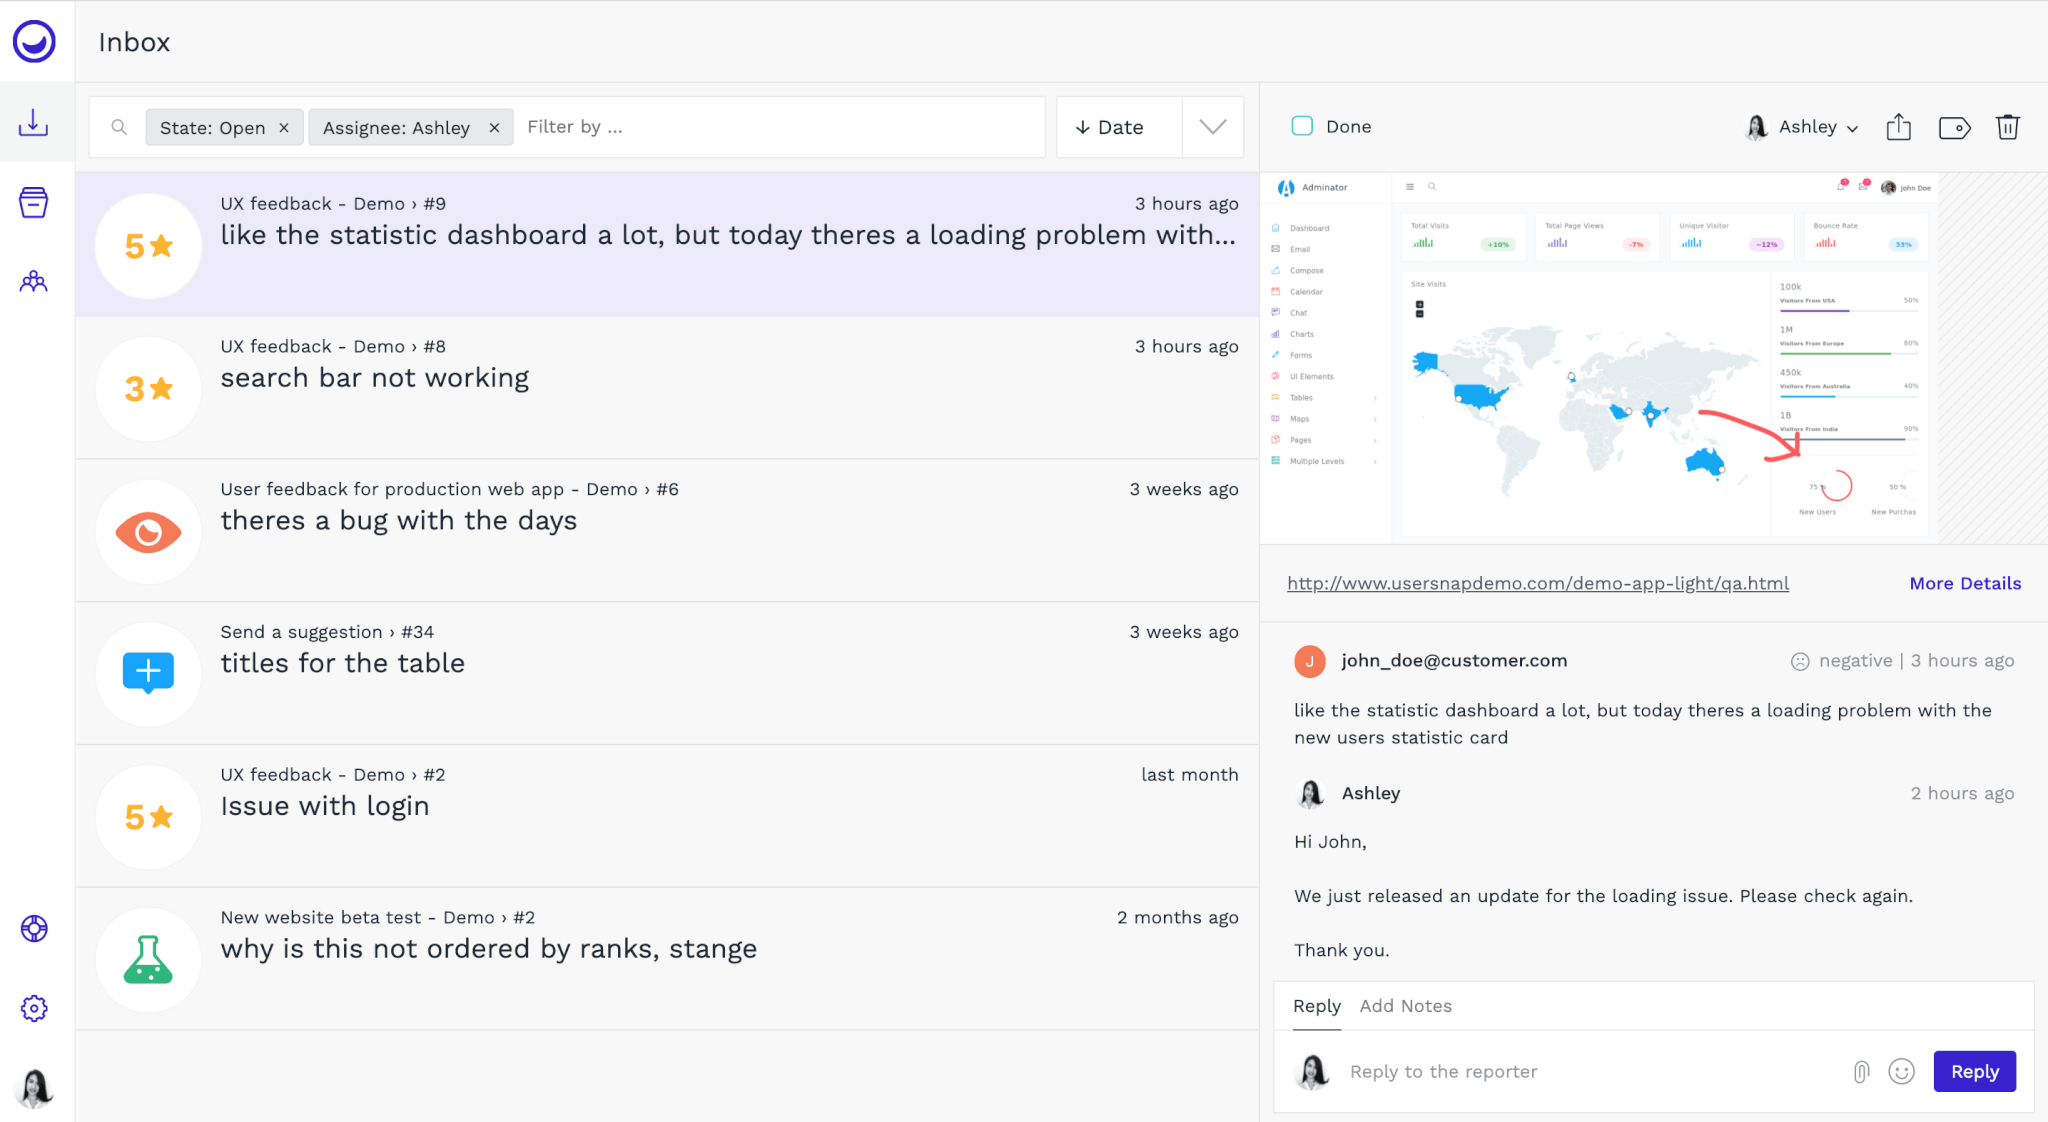Click the globe/localization icon in sidebar

pyautogui.click(x=35, y=929)
